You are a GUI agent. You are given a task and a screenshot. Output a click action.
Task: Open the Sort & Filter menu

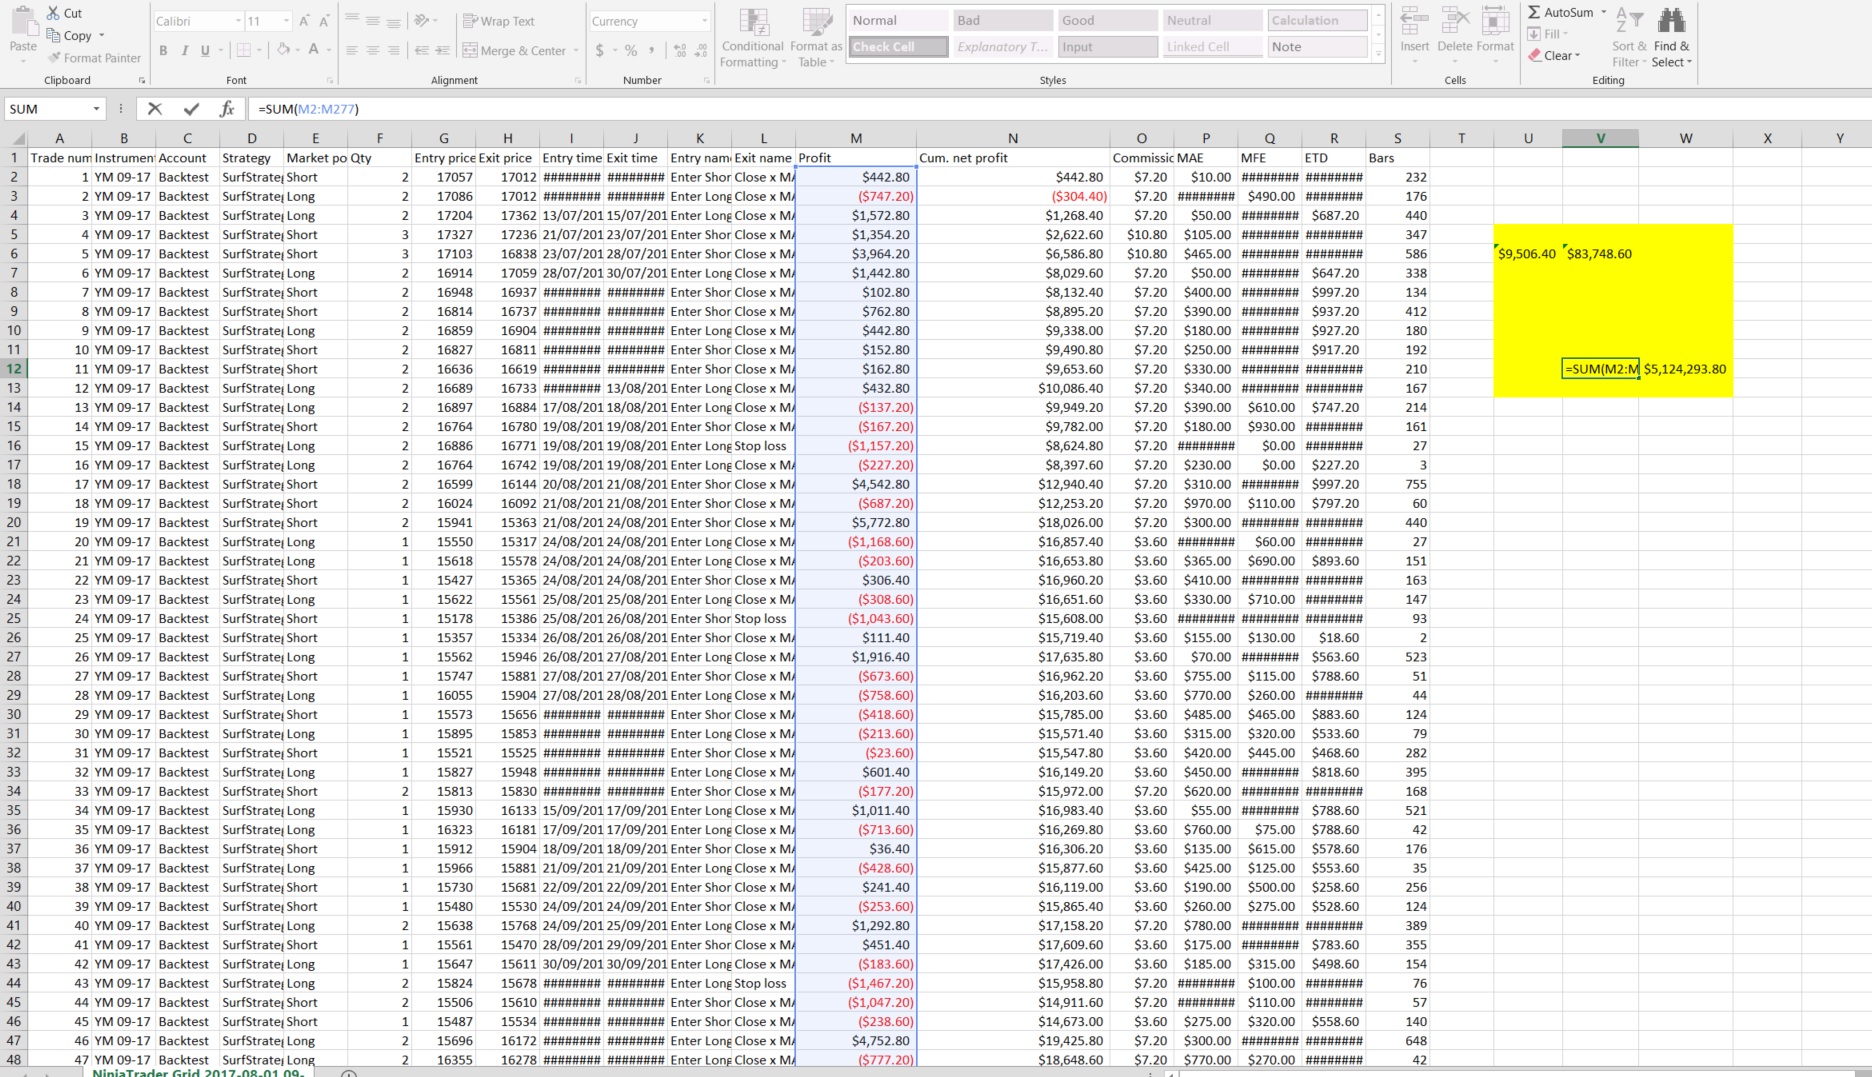[1629, 38]
